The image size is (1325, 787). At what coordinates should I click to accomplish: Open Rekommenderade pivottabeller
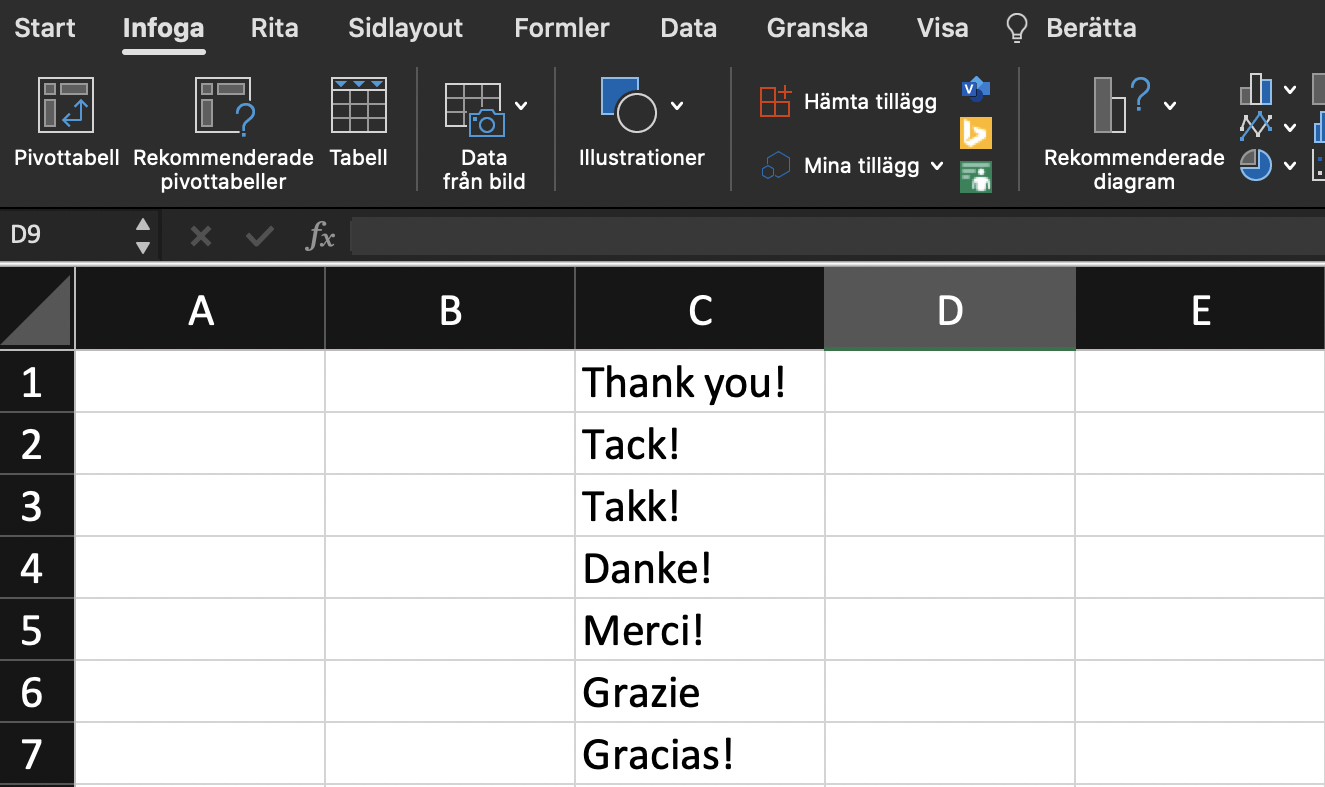click(223, 106)
